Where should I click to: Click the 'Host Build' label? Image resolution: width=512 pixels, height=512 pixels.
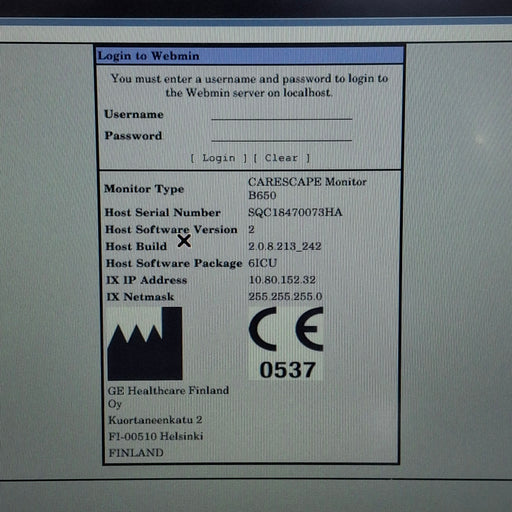pyautogui.click(x=136, y=246)
